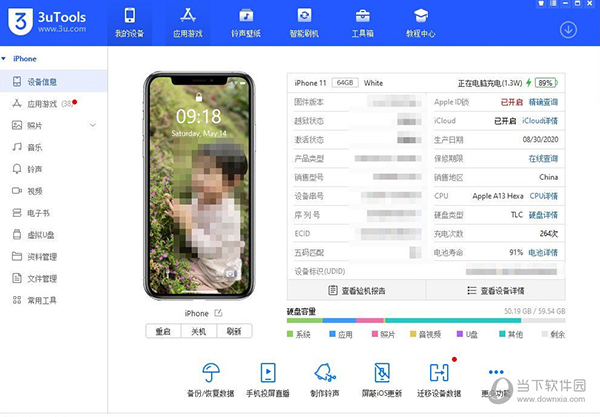Click the 64GB storage badge
Image resolution: width=600 pixels, height=417 pixels.
point(345,83)
